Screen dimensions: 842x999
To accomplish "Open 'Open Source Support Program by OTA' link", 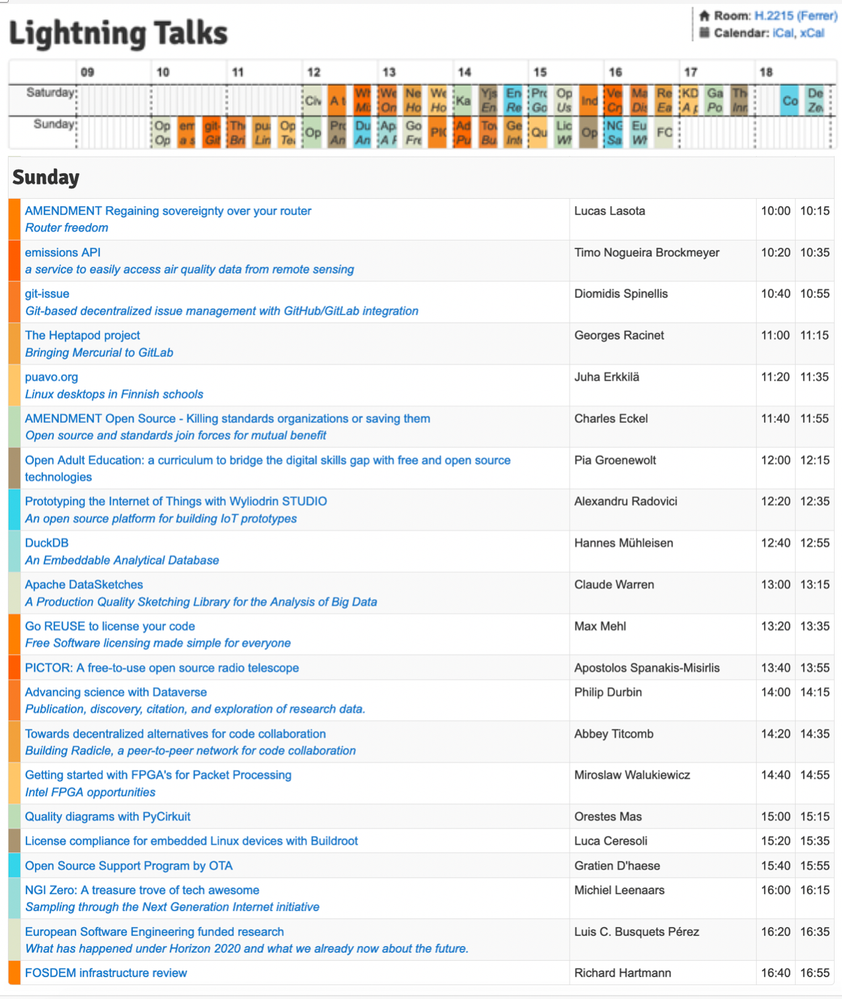I will 129,866.
